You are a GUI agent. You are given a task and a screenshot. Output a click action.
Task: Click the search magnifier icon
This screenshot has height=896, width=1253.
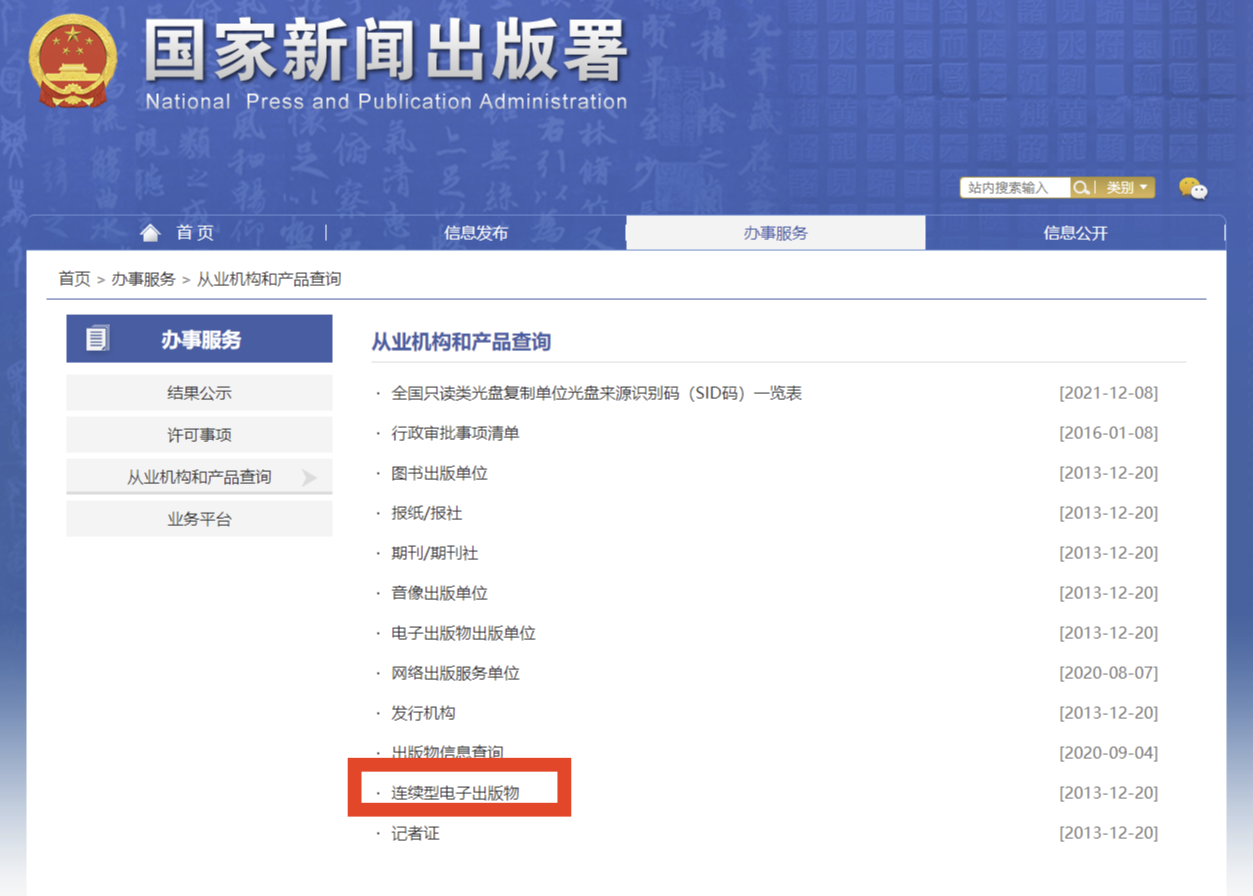point(1080,188)
